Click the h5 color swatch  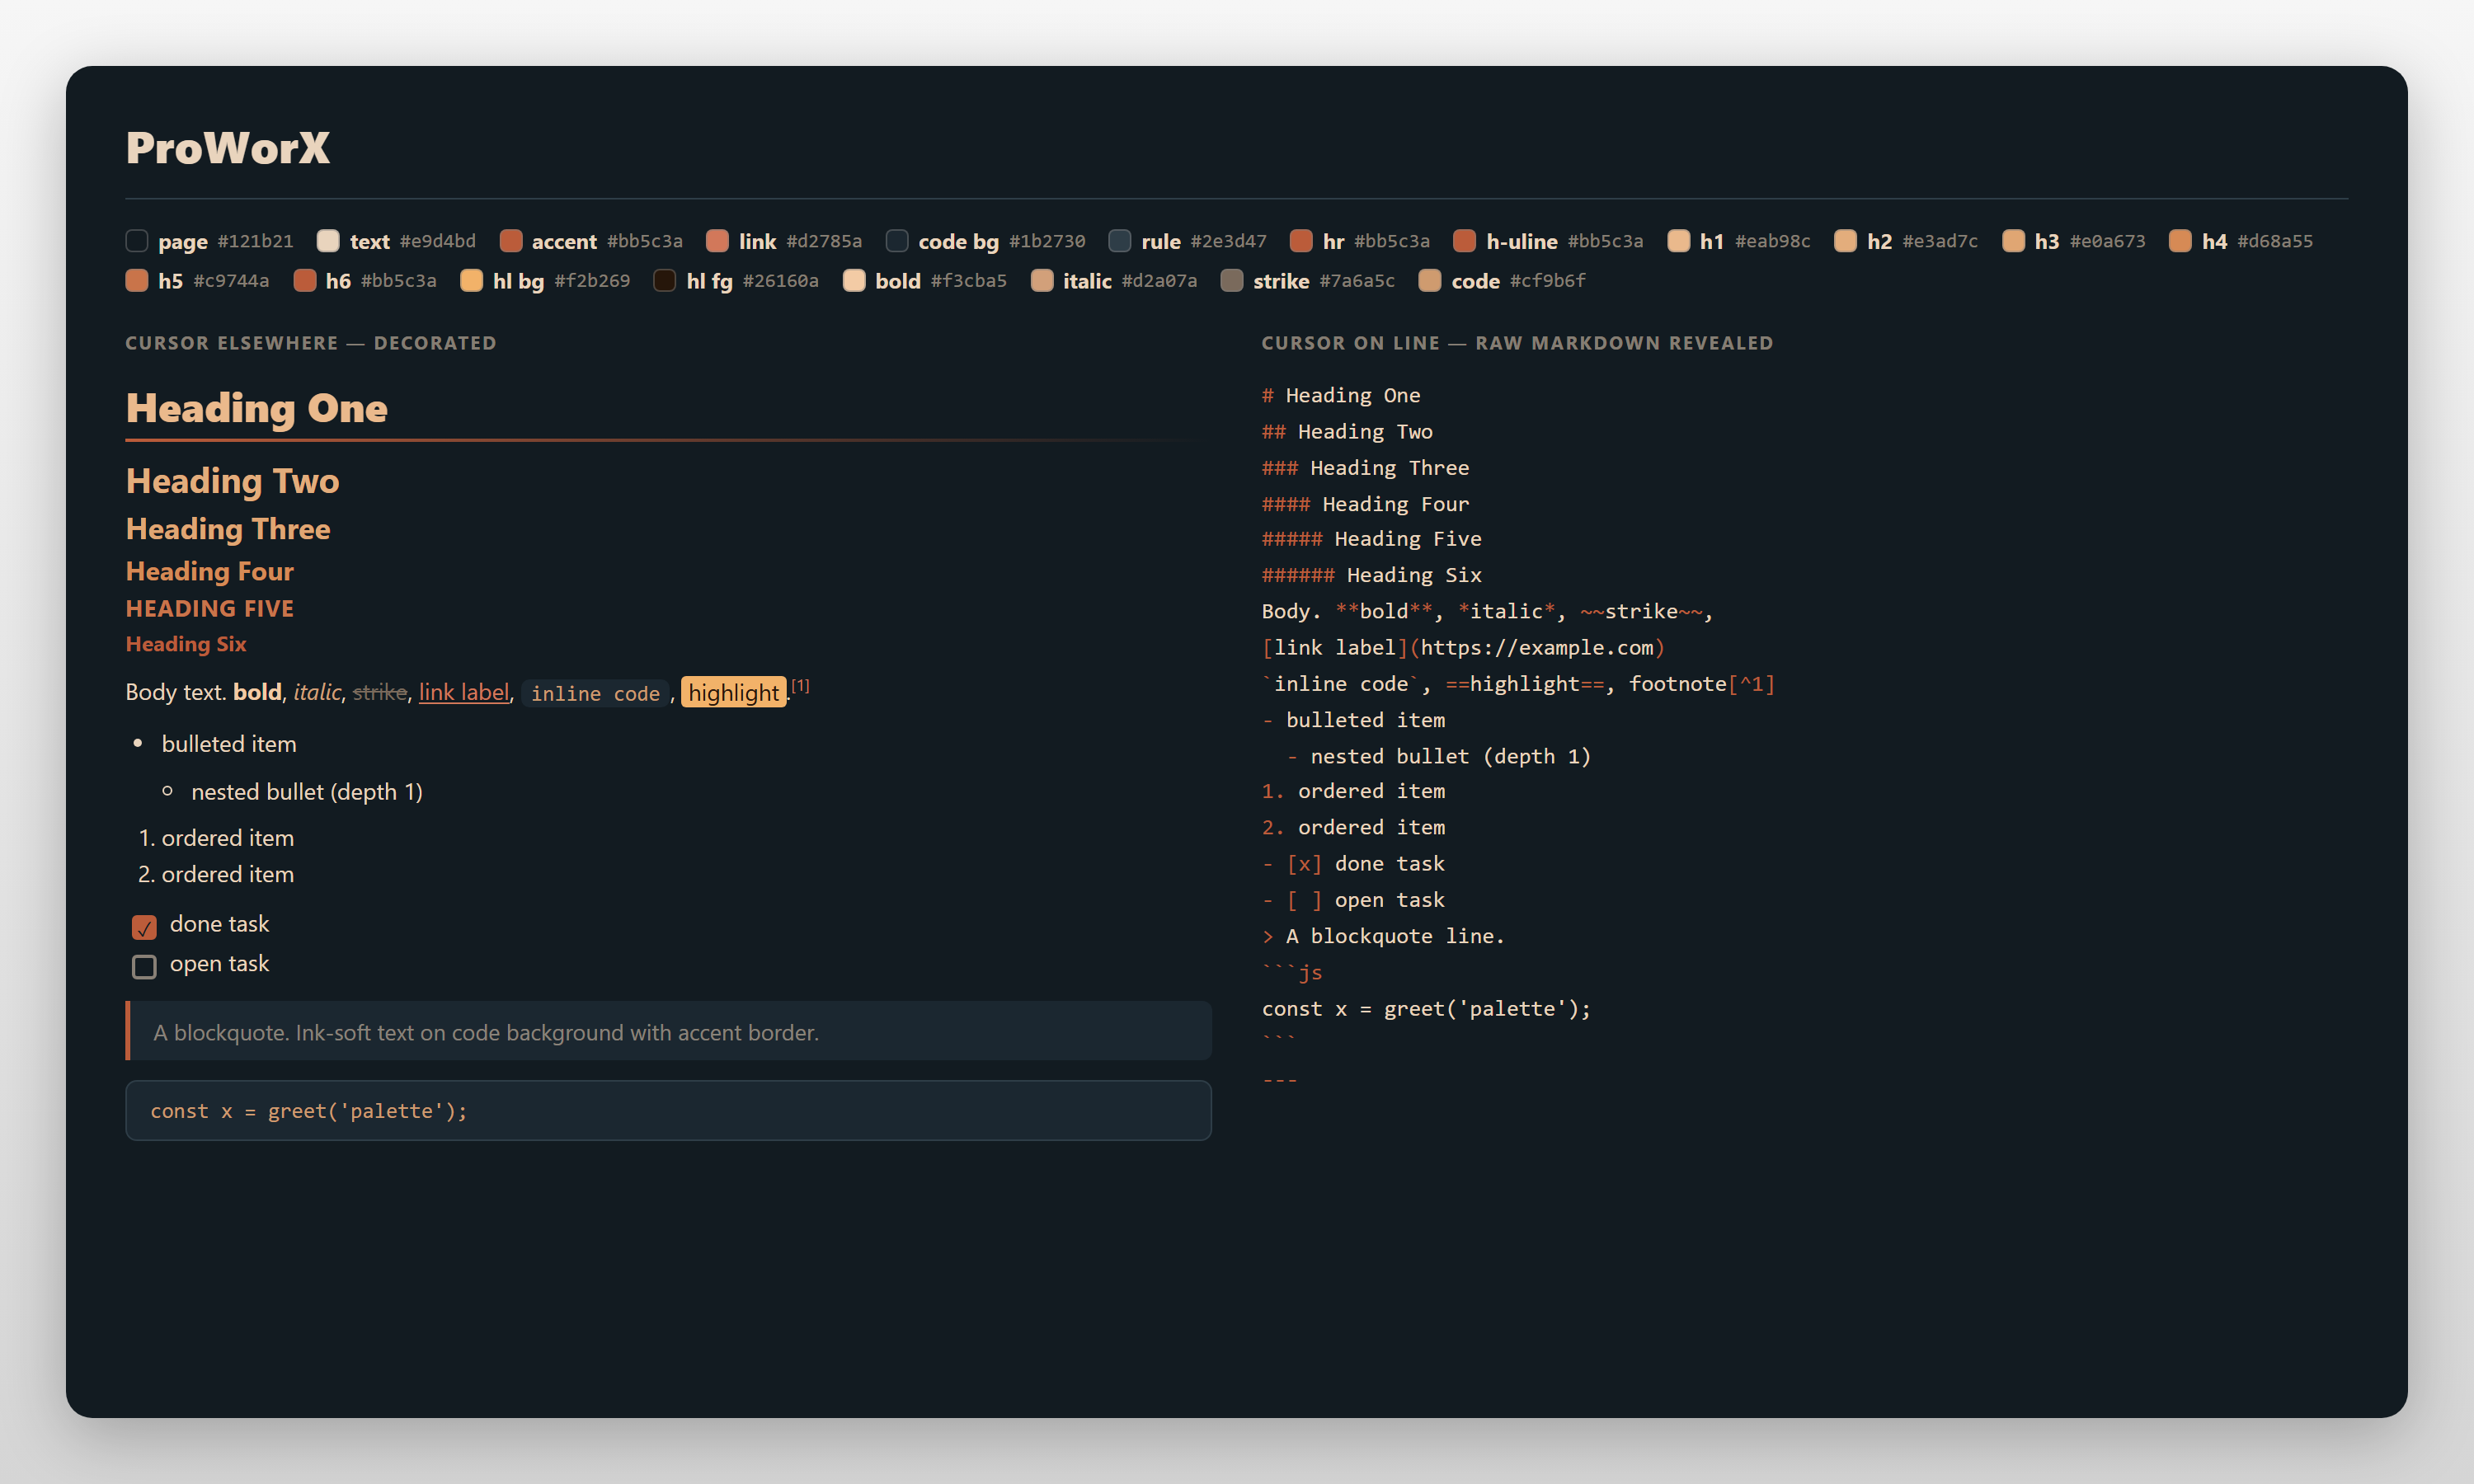[x=137, y=281]
